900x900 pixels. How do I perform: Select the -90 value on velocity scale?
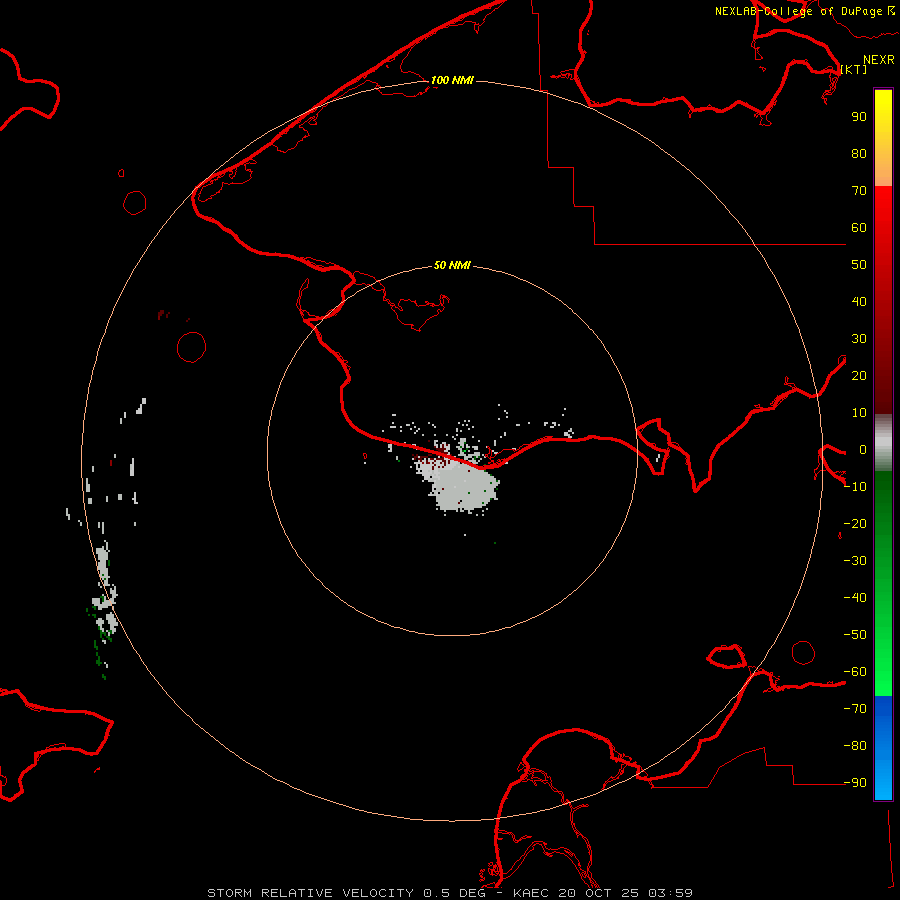[855, 783]
